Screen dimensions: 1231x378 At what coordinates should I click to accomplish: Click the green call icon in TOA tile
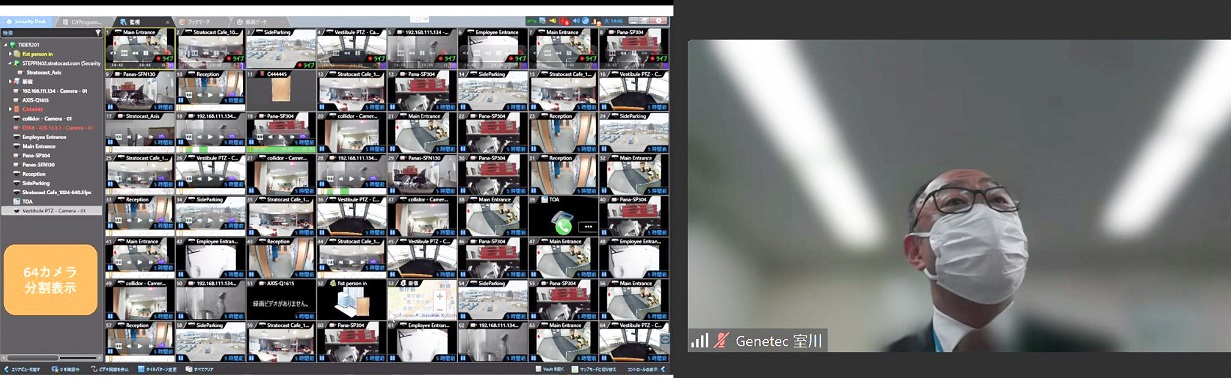564,226
